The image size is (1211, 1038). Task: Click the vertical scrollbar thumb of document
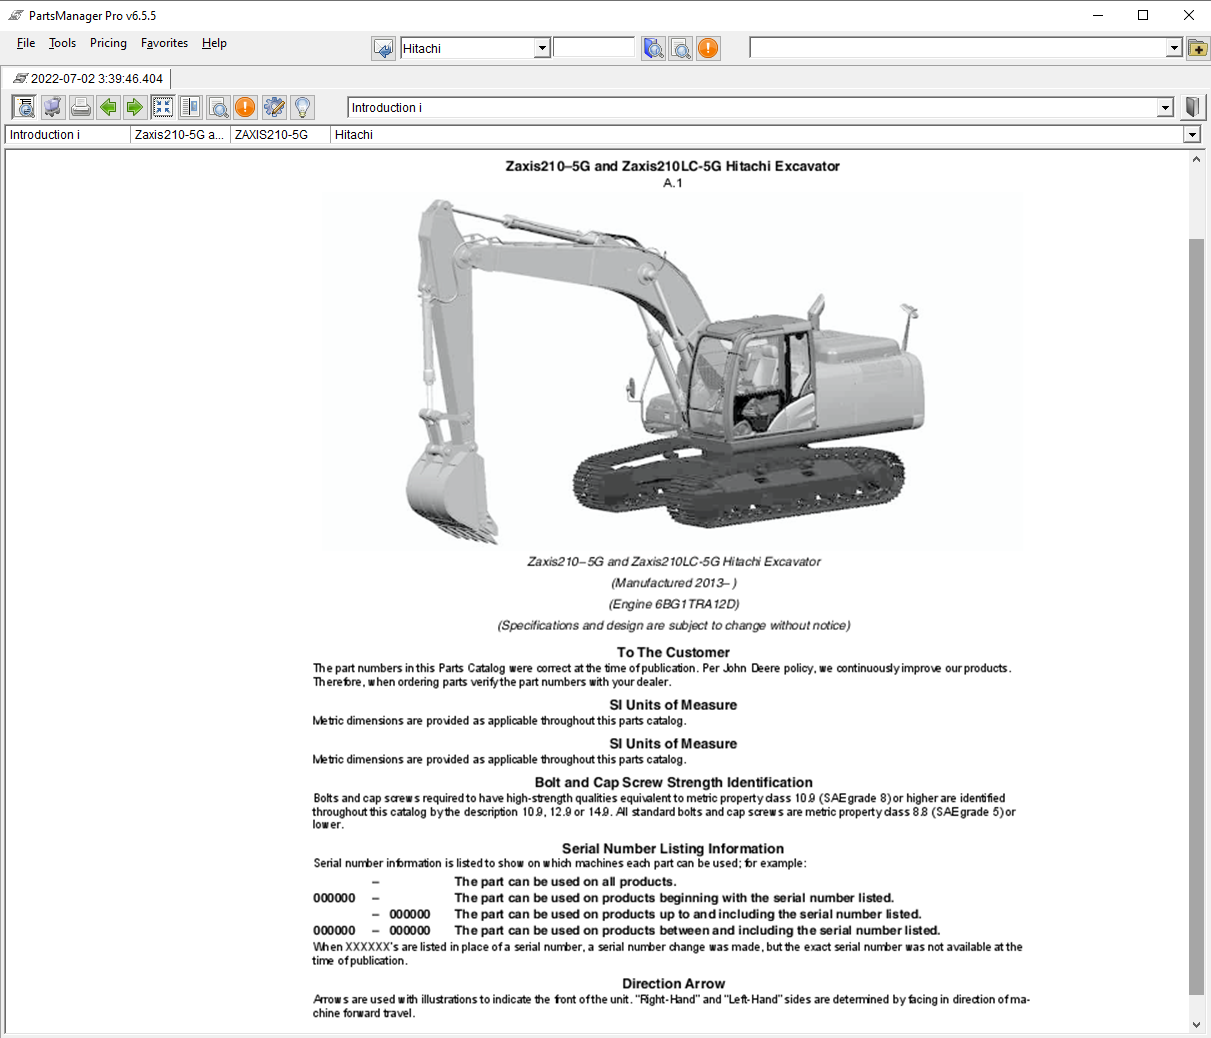[x=1196, y=615]
